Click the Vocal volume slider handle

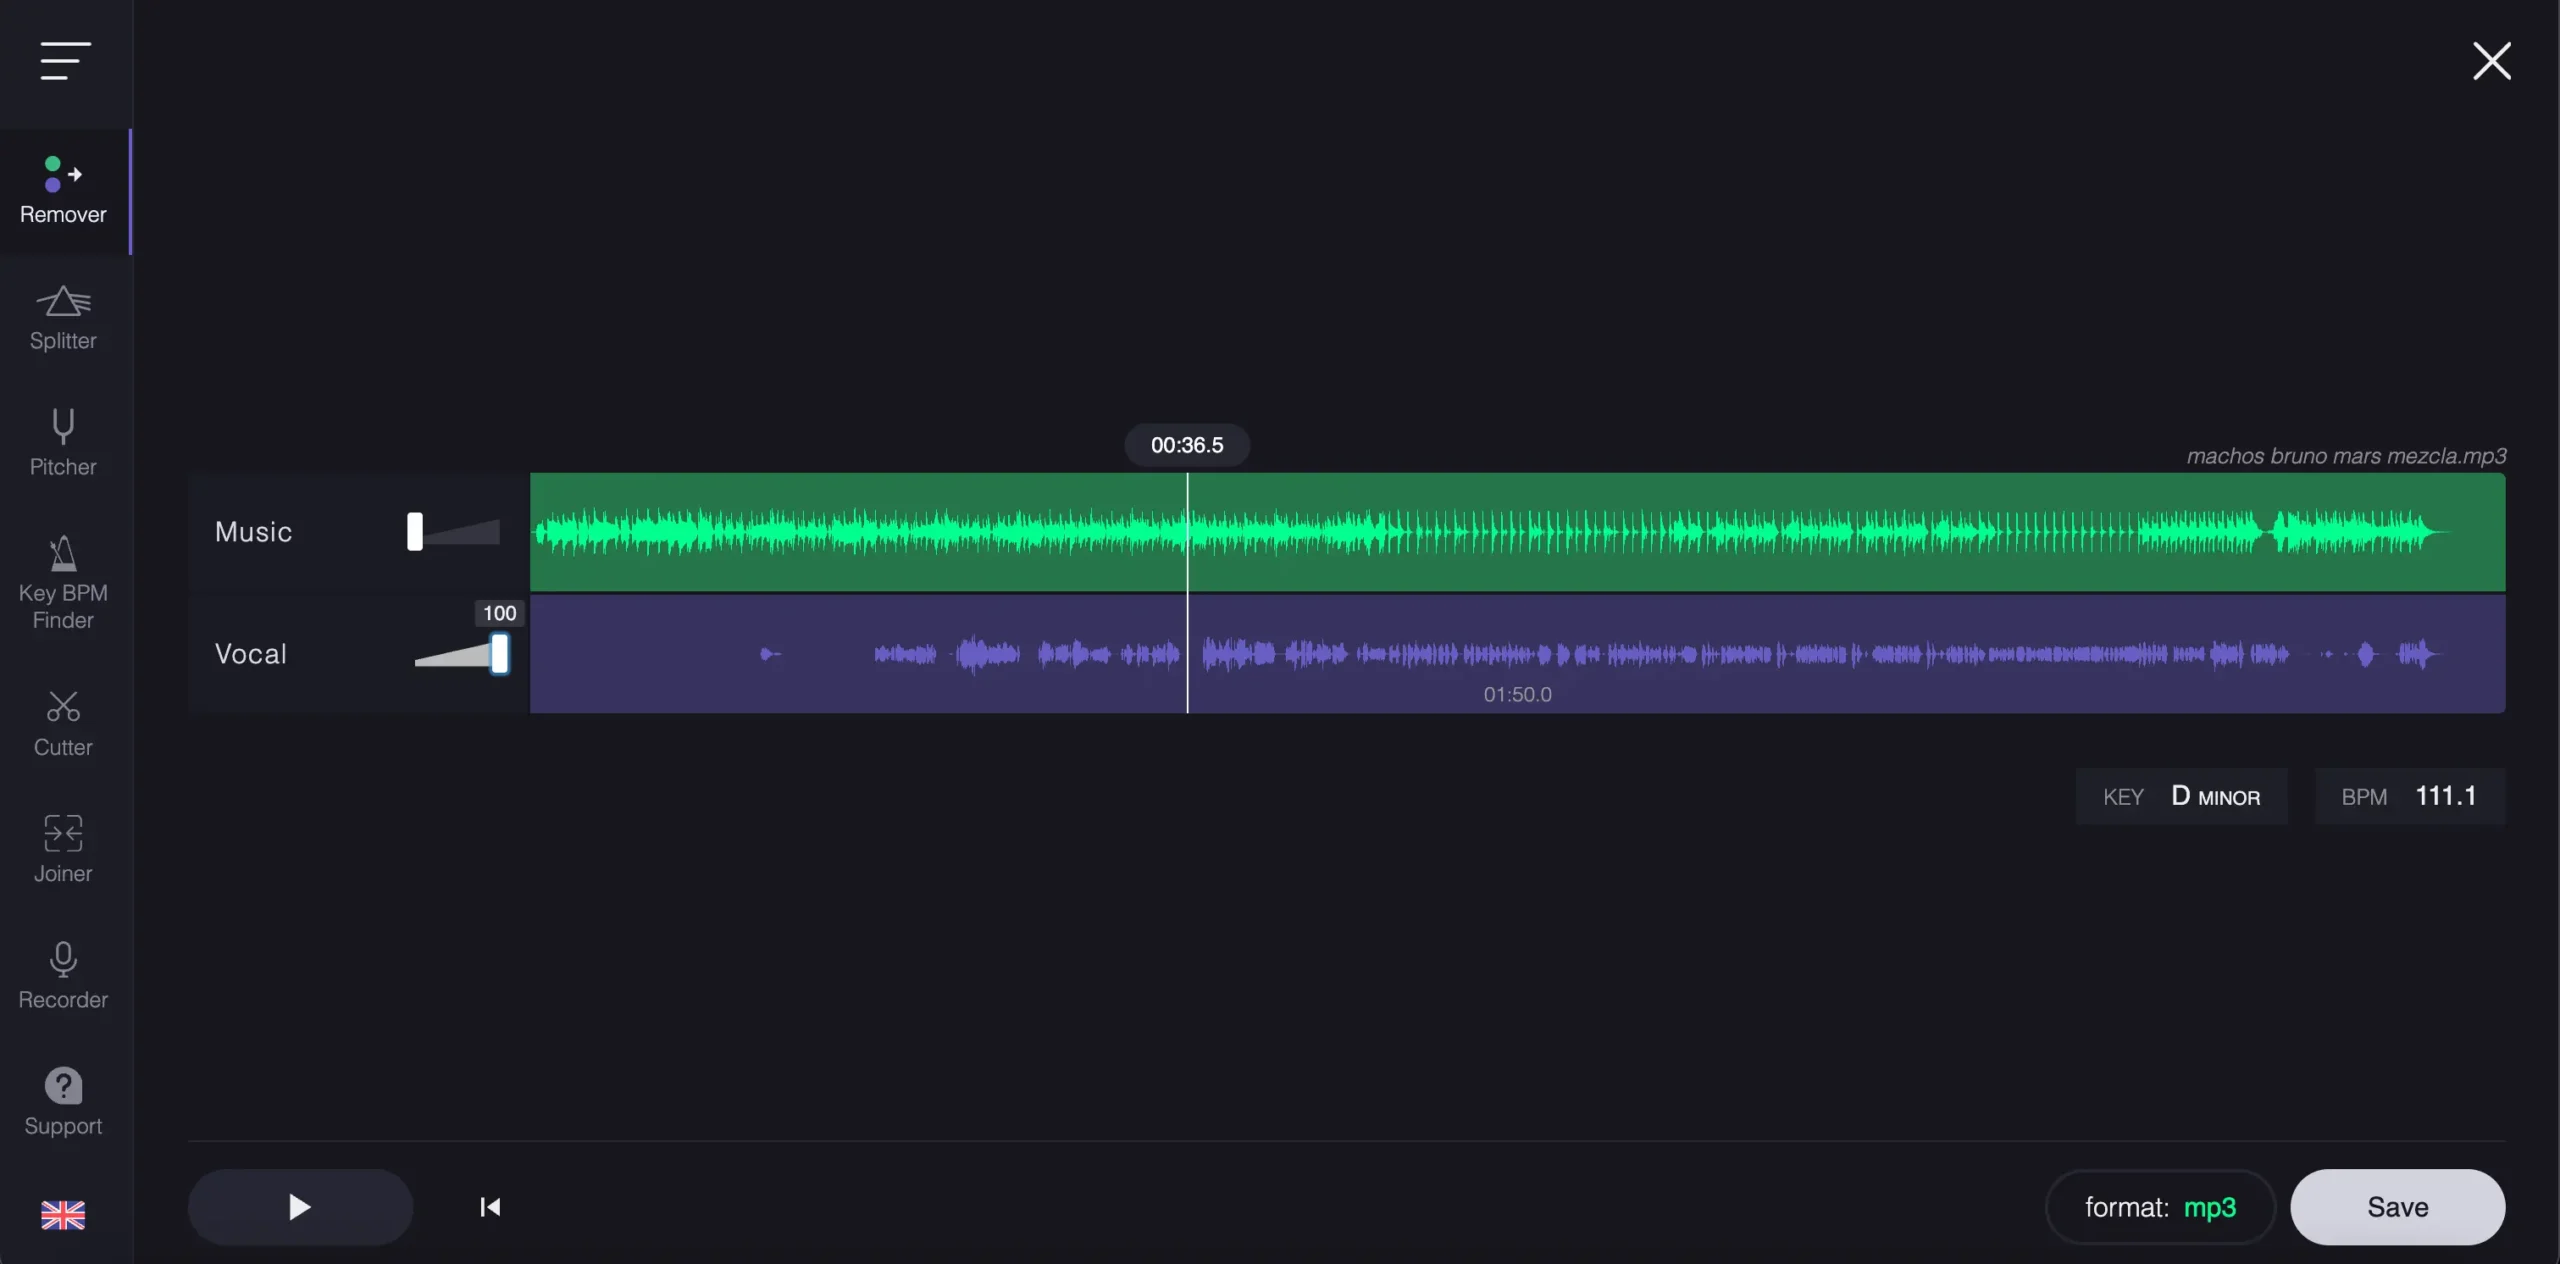pos(499,655)
